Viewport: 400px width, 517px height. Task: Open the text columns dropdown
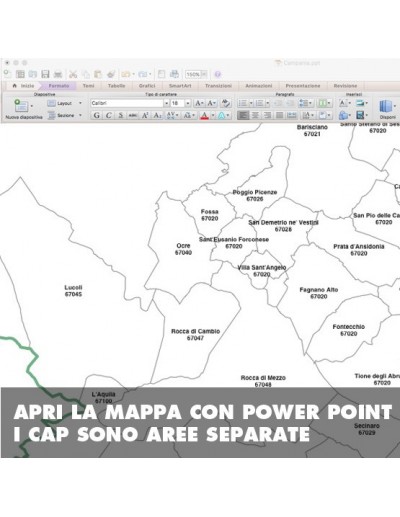[324, 103]
